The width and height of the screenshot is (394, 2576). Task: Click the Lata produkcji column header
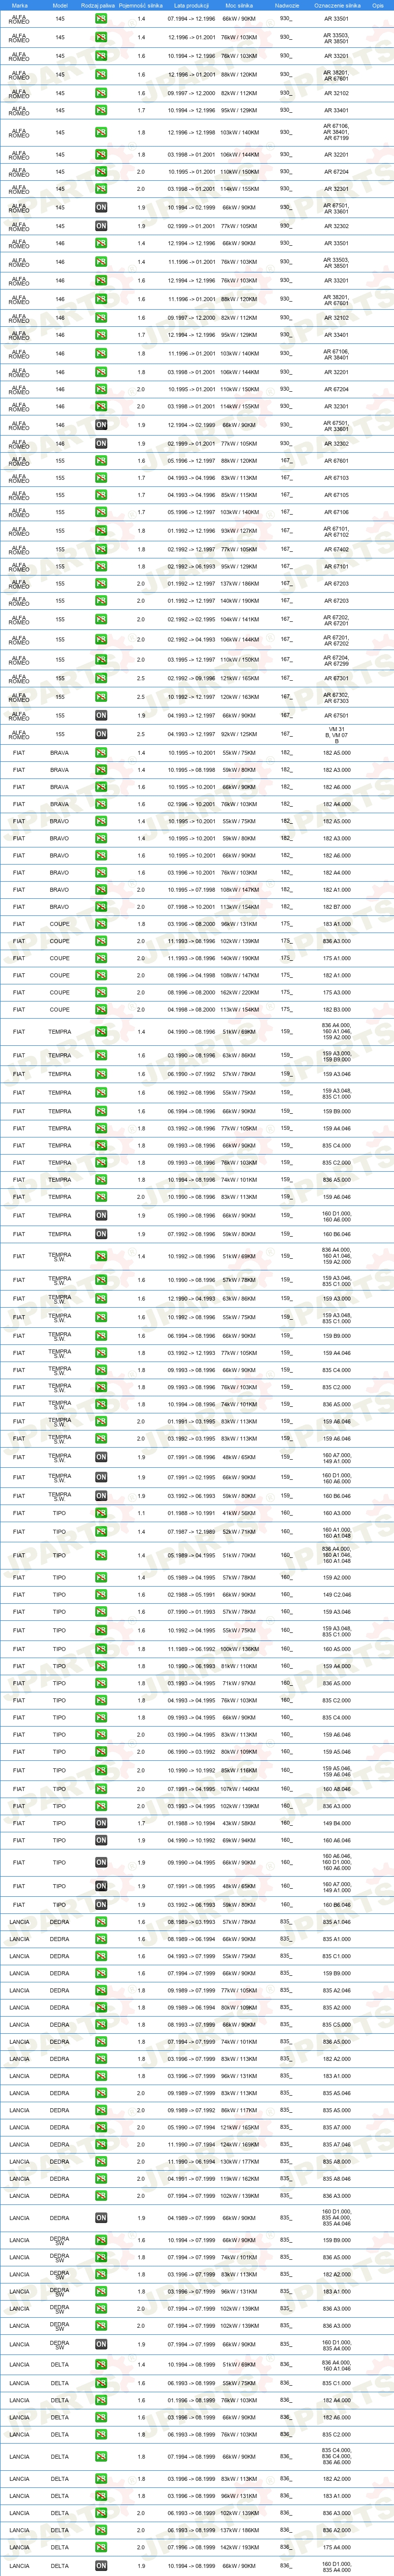click(191, 5)
